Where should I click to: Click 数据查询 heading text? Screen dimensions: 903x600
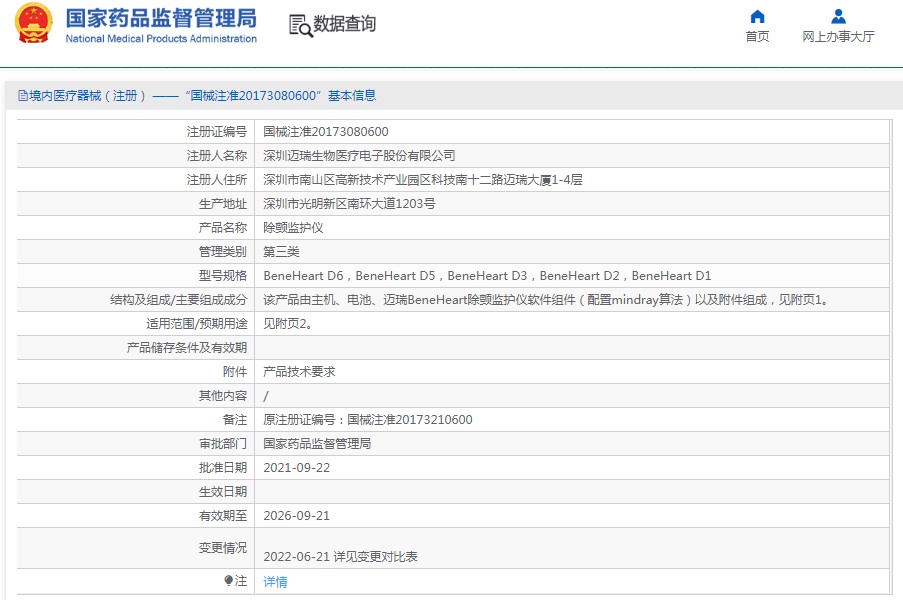(x=344, y=24)
